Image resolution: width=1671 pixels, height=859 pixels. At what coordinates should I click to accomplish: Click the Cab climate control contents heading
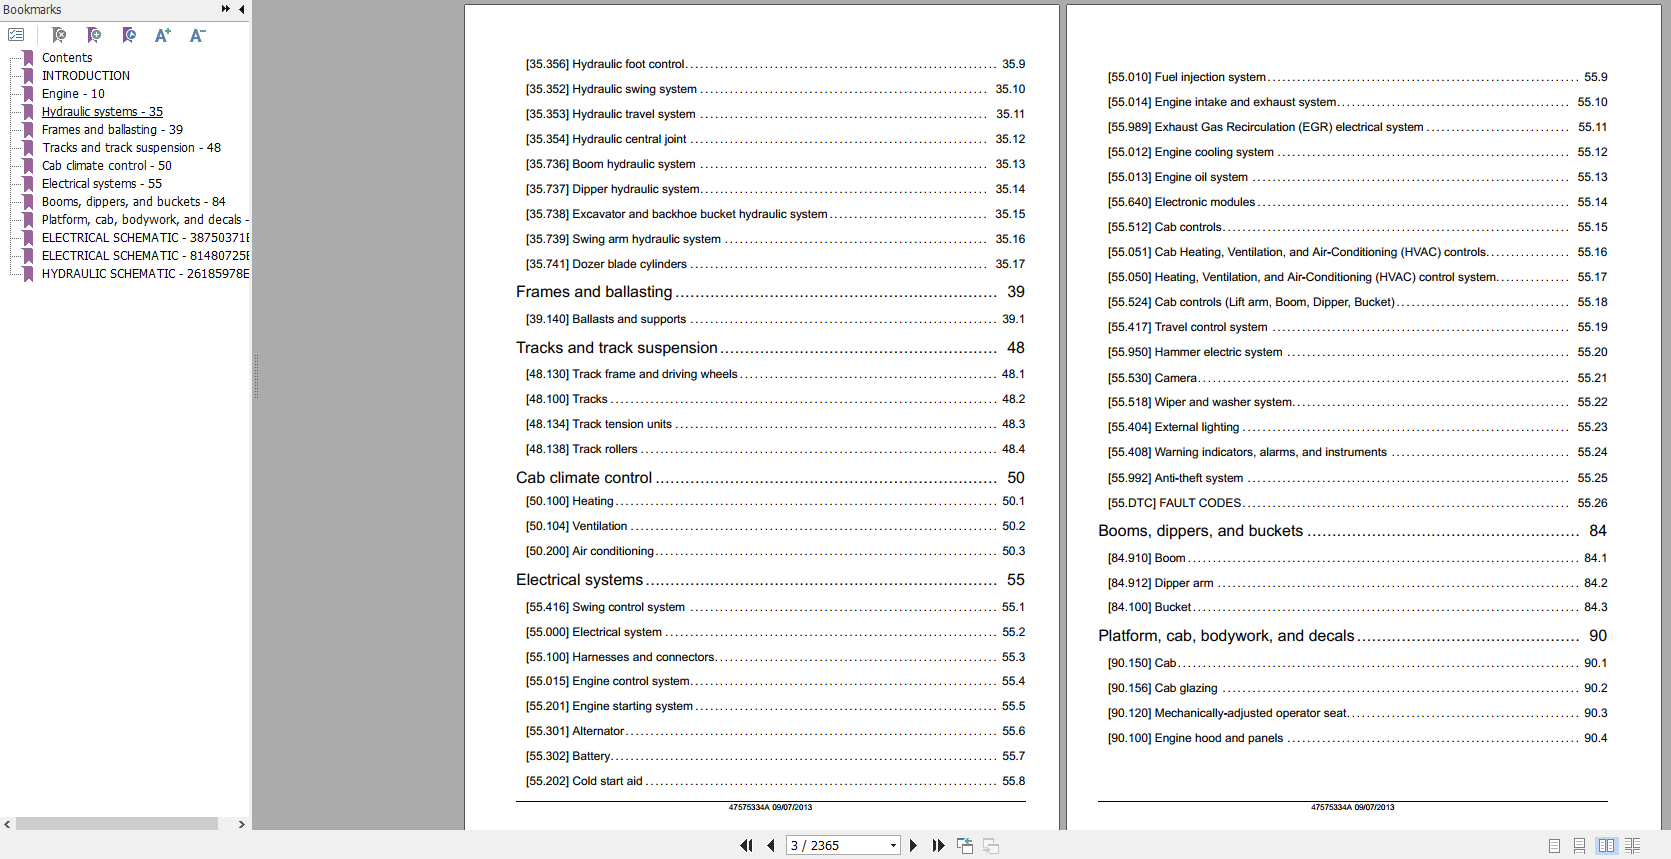(584, 478)
